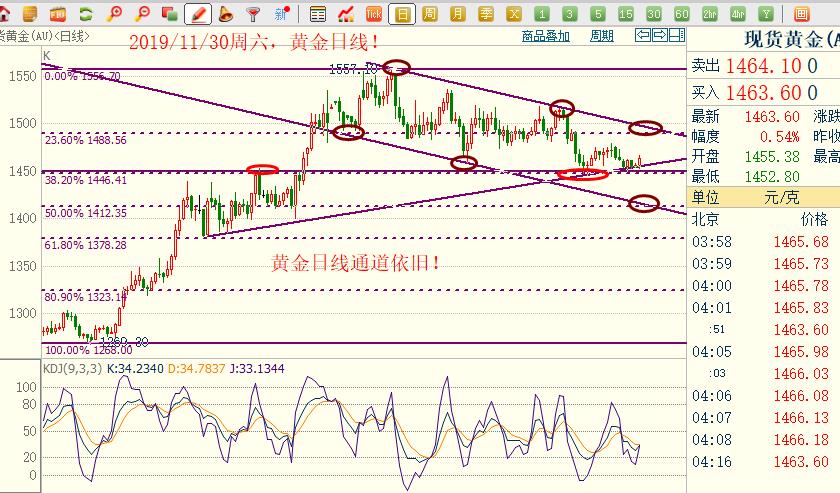The height and width of the screenshot is (493, 840).
Task: Select the X custom period button
Action: click(x=514, y=14)
